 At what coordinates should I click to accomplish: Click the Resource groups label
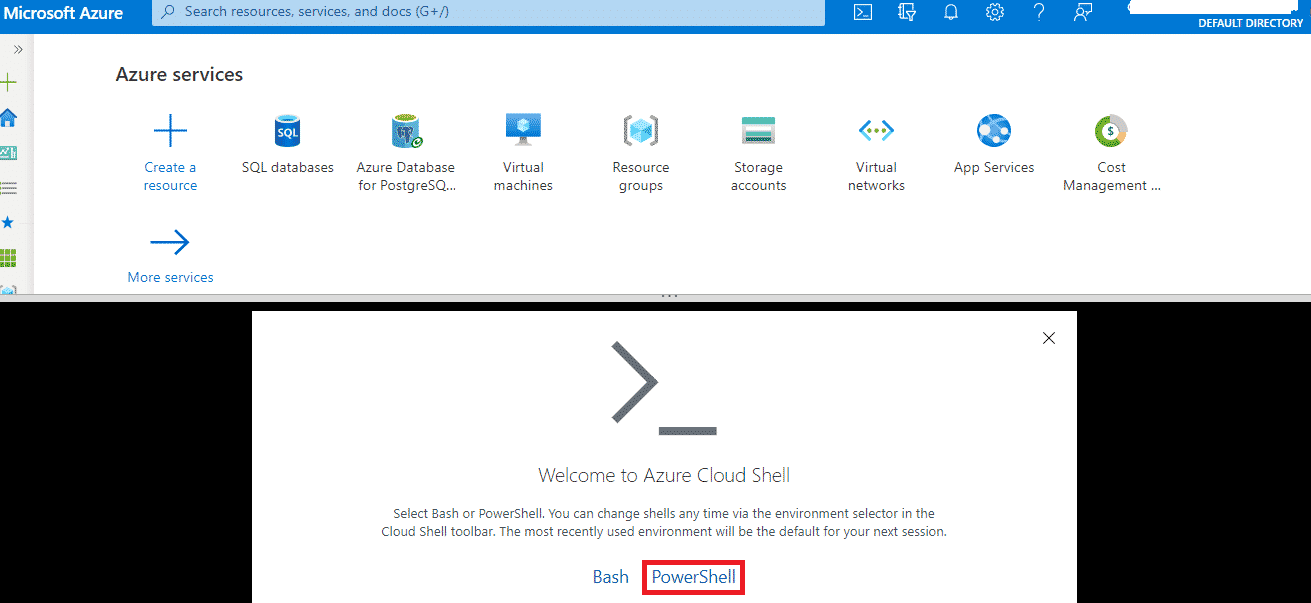pos(641,176)
